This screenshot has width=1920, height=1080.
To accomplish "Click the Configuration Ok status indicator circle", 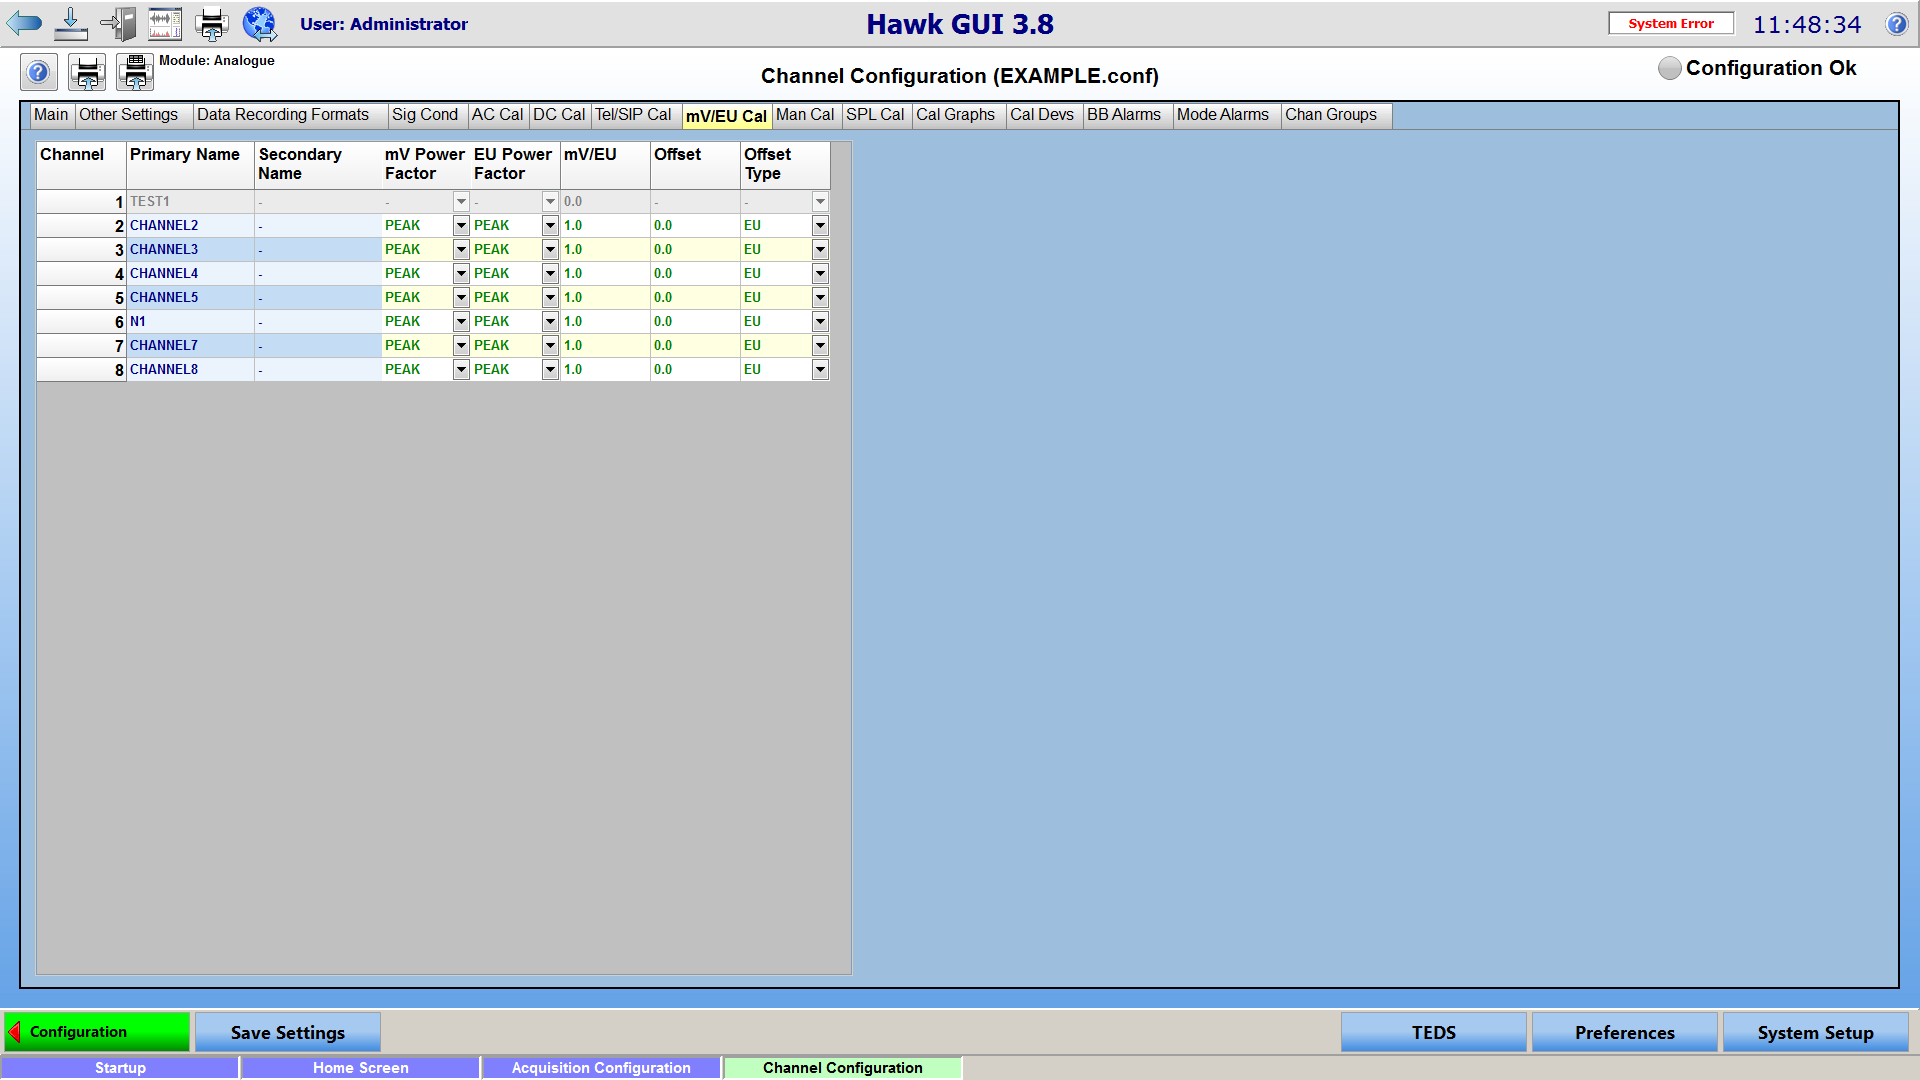I will tap(1669, 68).
